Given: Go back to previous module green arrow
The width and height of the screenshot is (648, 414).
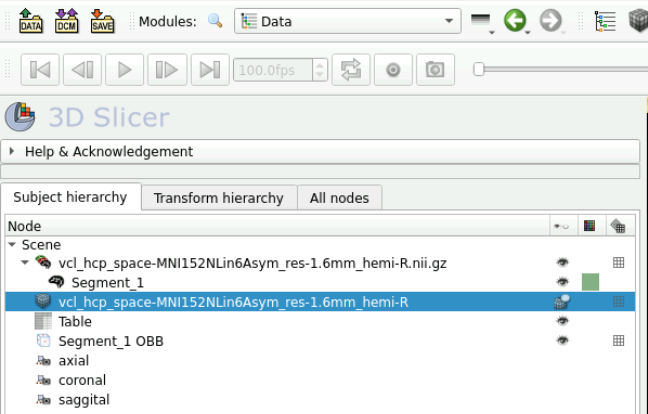Looking at the screenshot, I should (515, 21).
